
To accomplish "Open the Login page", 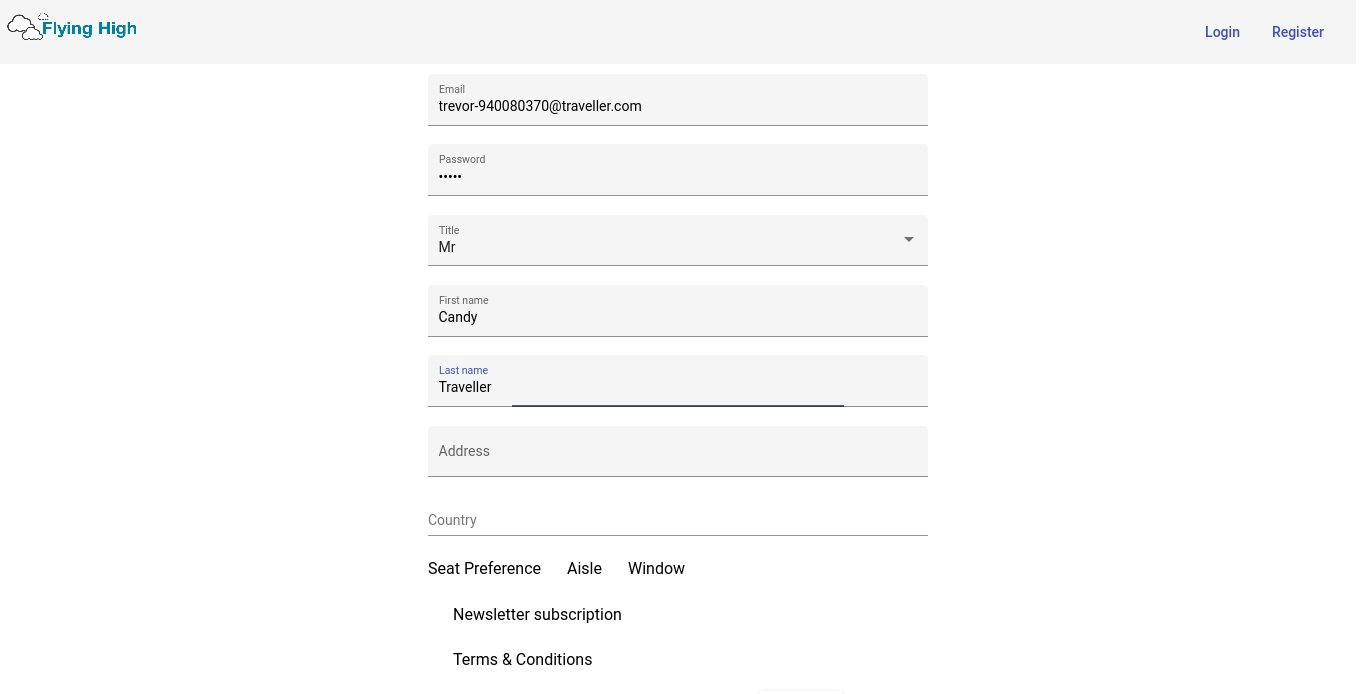I will tap(1222, 32).
